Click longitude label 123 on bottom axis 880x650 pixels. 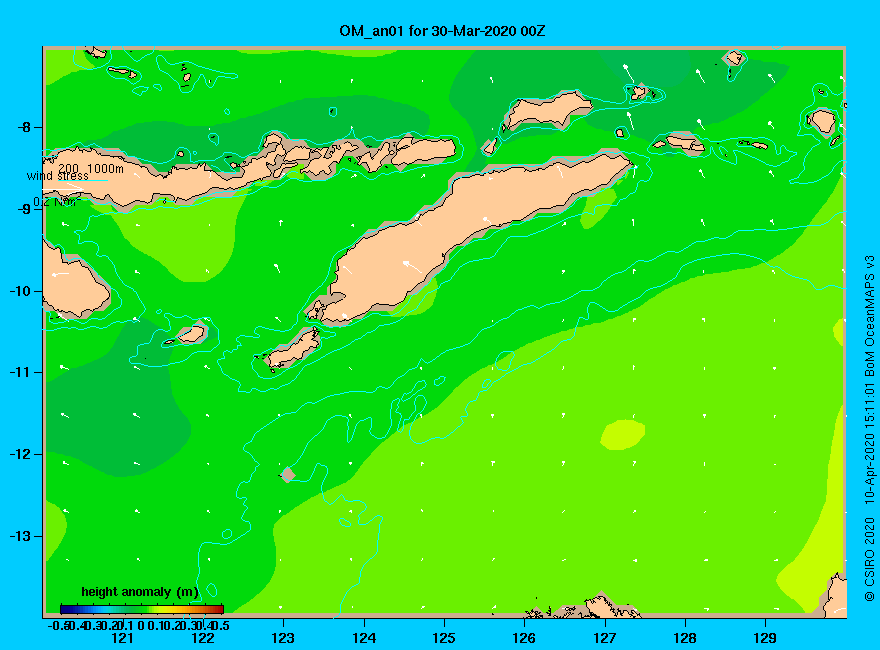(x=283, y=638)
